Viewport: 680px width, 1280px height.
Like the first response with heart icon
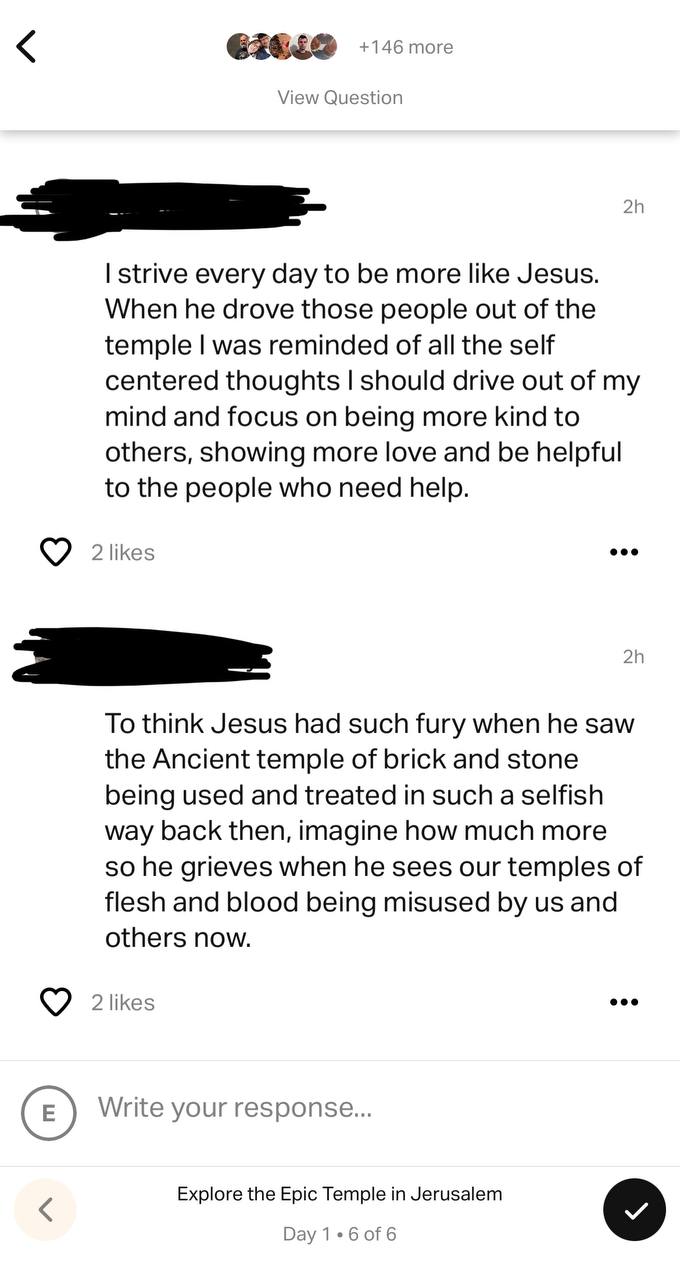coord(56,552)
